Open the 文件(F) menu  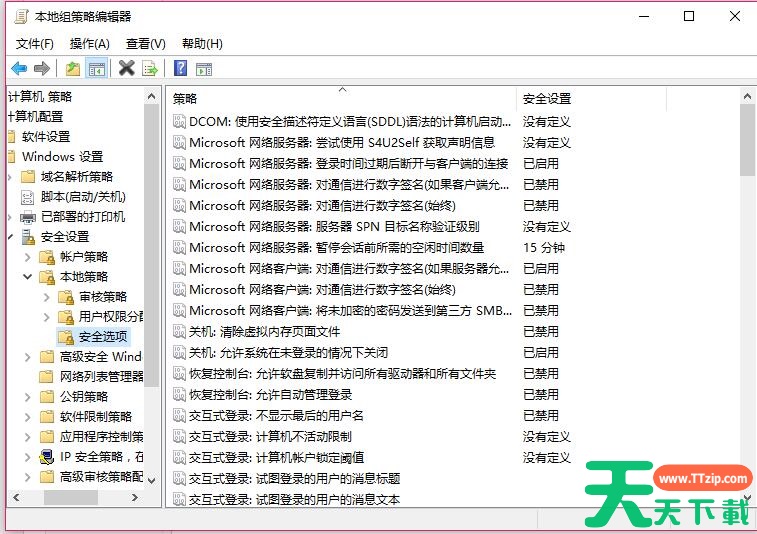pos(35,43)
